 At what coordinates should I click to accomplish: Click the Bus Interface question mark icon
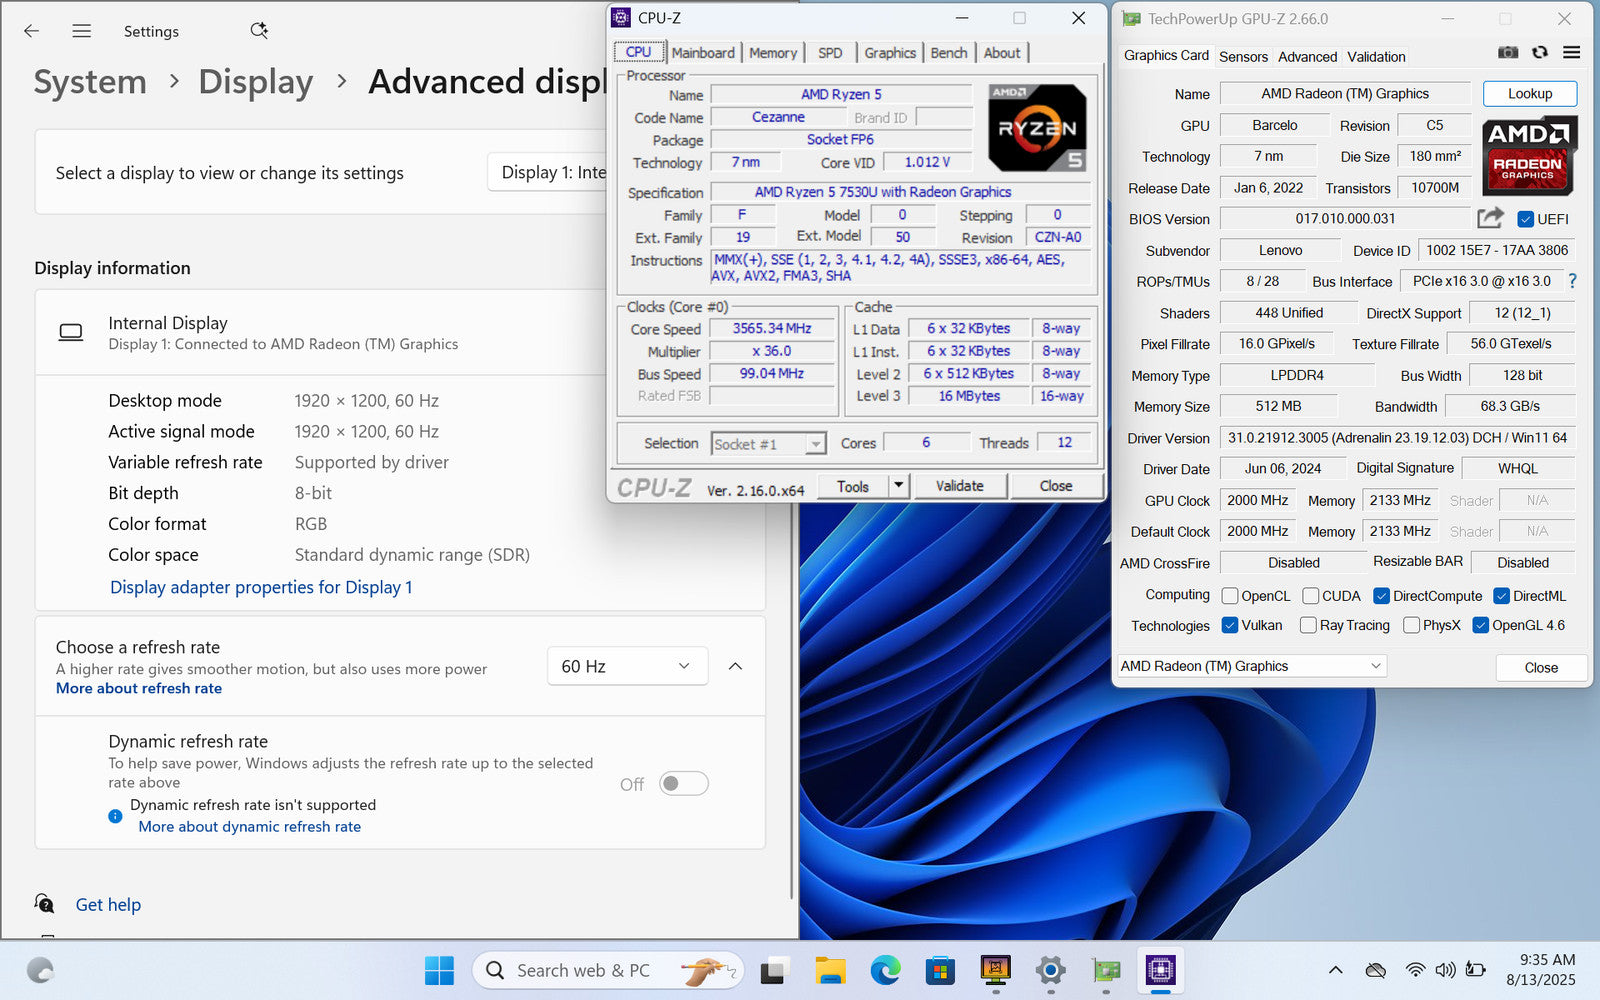1572,281
